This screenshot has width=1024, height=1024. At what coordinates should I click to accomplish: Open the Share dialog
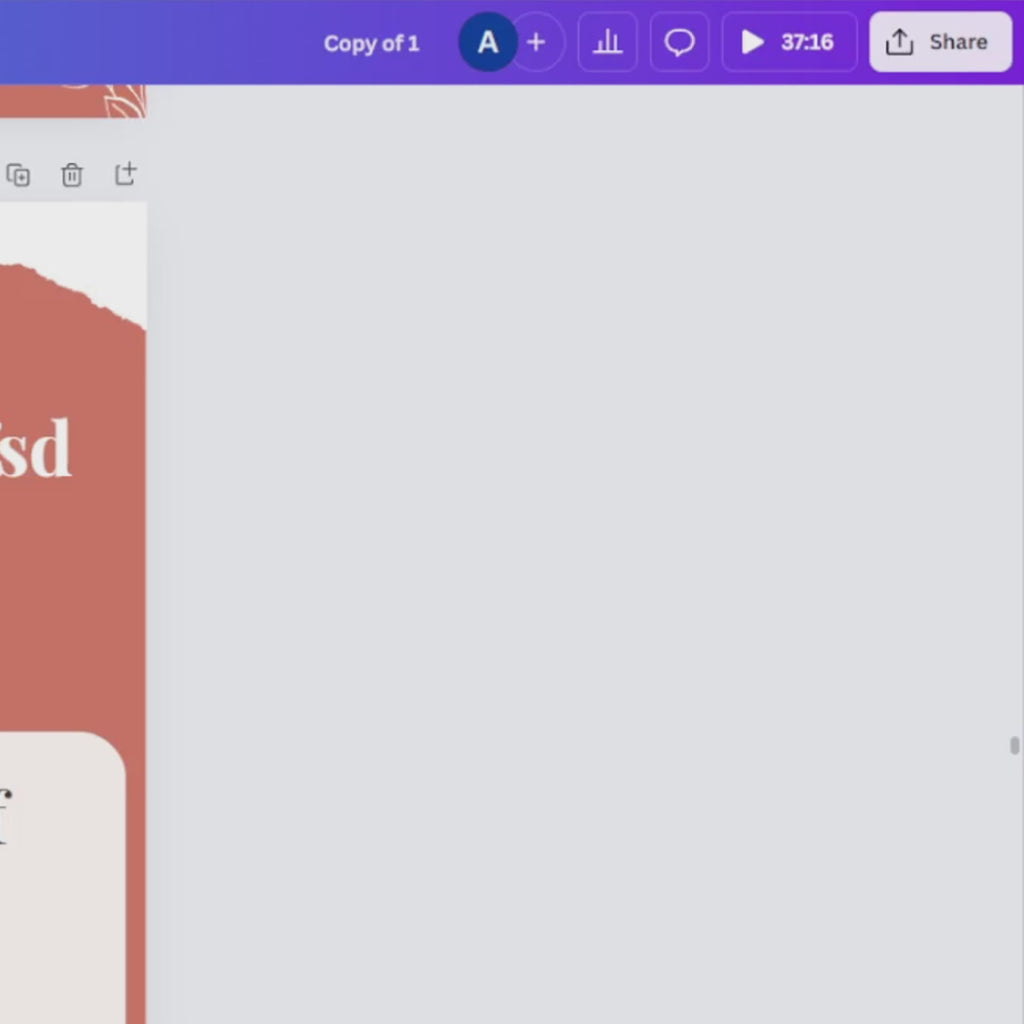click(940, 42)
